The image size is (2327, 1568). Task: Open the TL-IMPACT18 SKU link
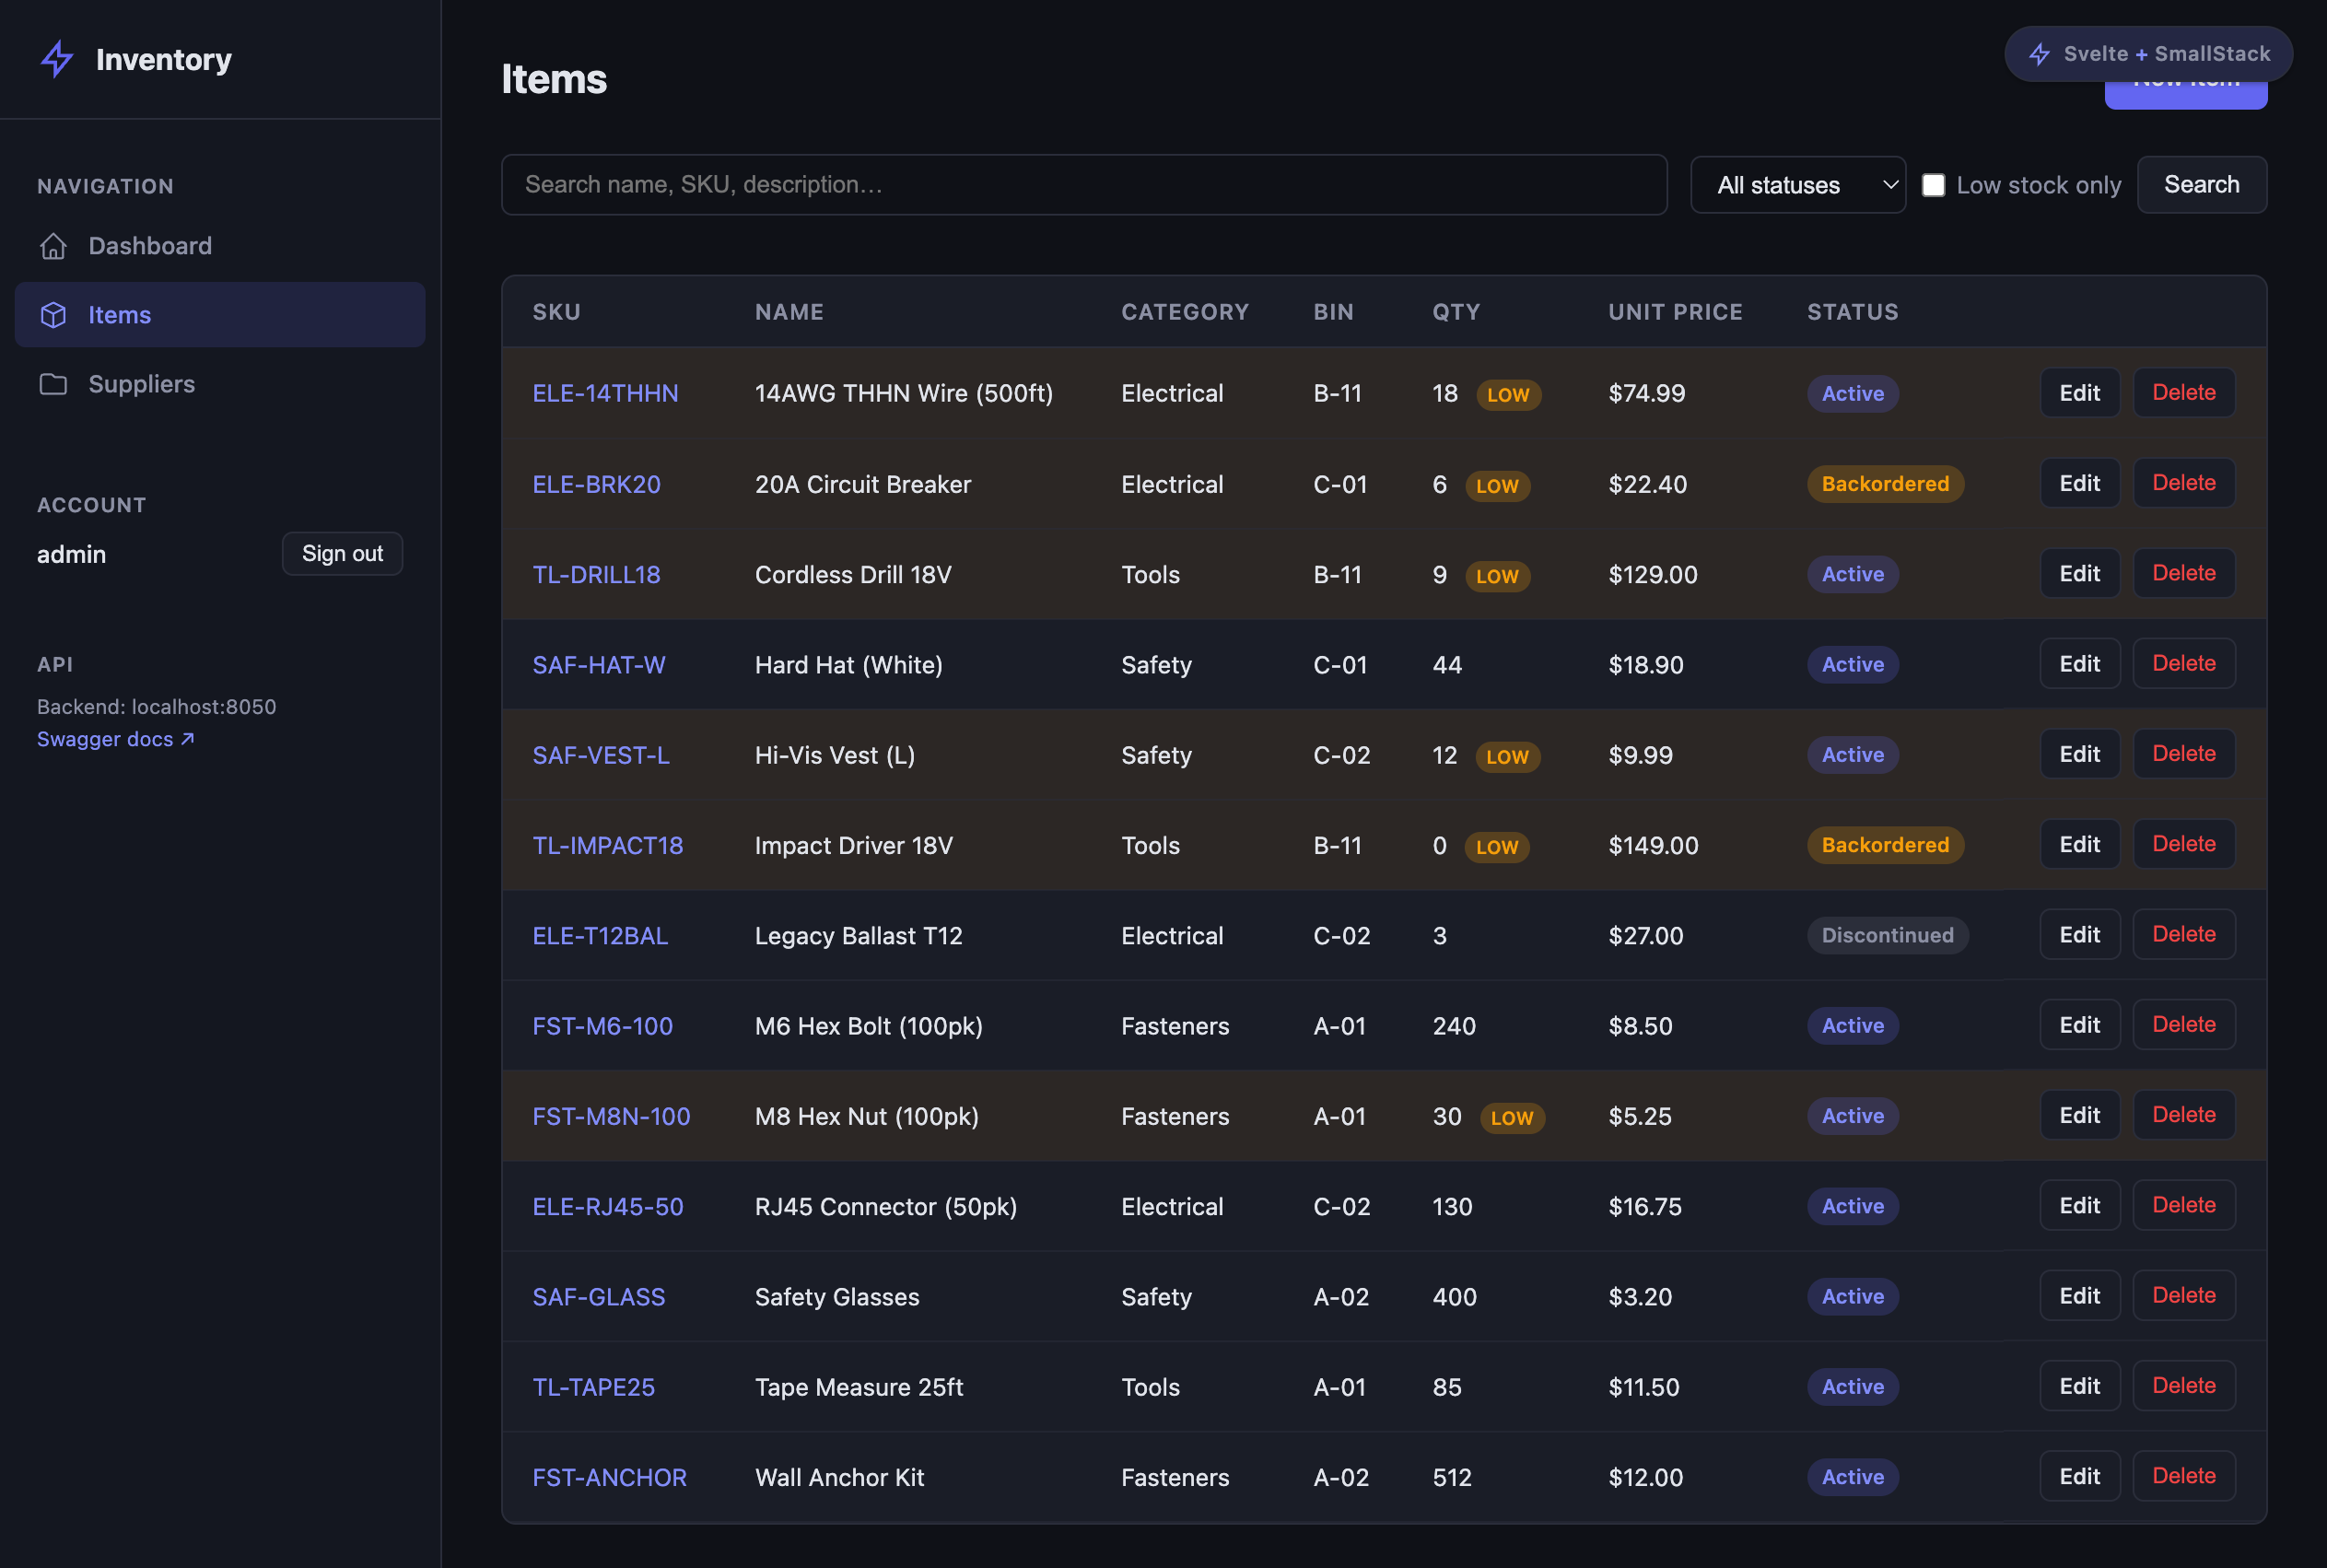pyautogui.click(x=608, y=846)
